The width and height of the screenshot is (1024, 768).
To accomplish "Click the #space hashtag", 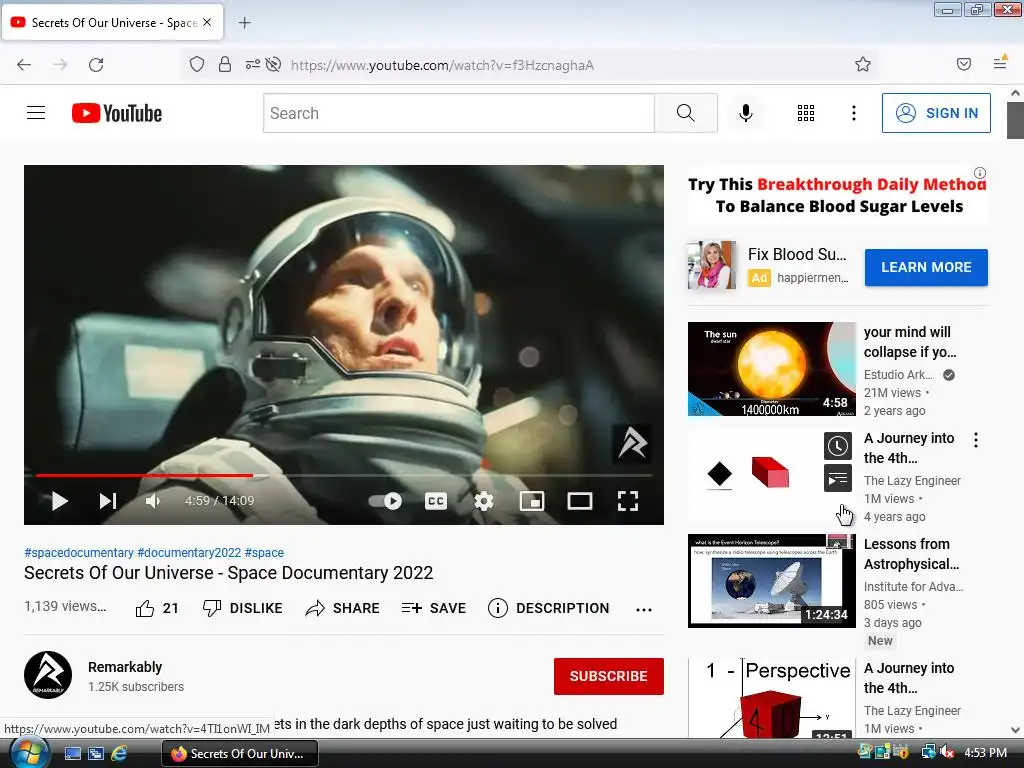I will point(264,552).
